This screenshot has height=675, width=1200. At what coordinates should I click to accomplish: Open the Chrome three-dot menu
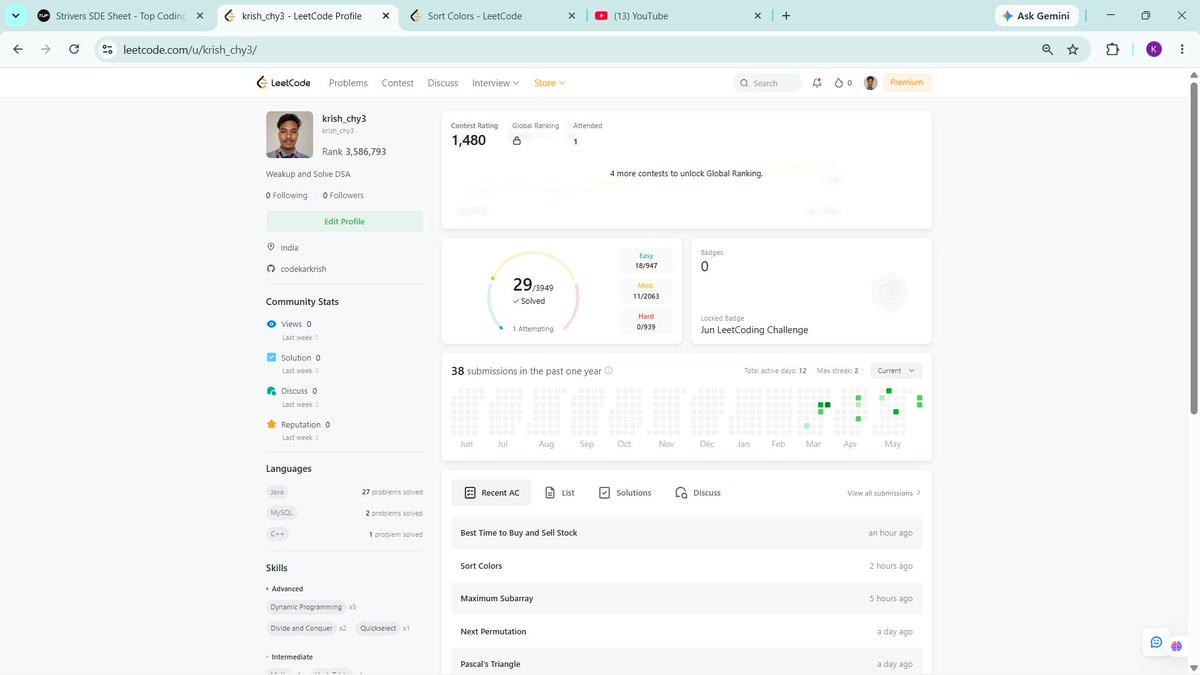[1184, 49]
